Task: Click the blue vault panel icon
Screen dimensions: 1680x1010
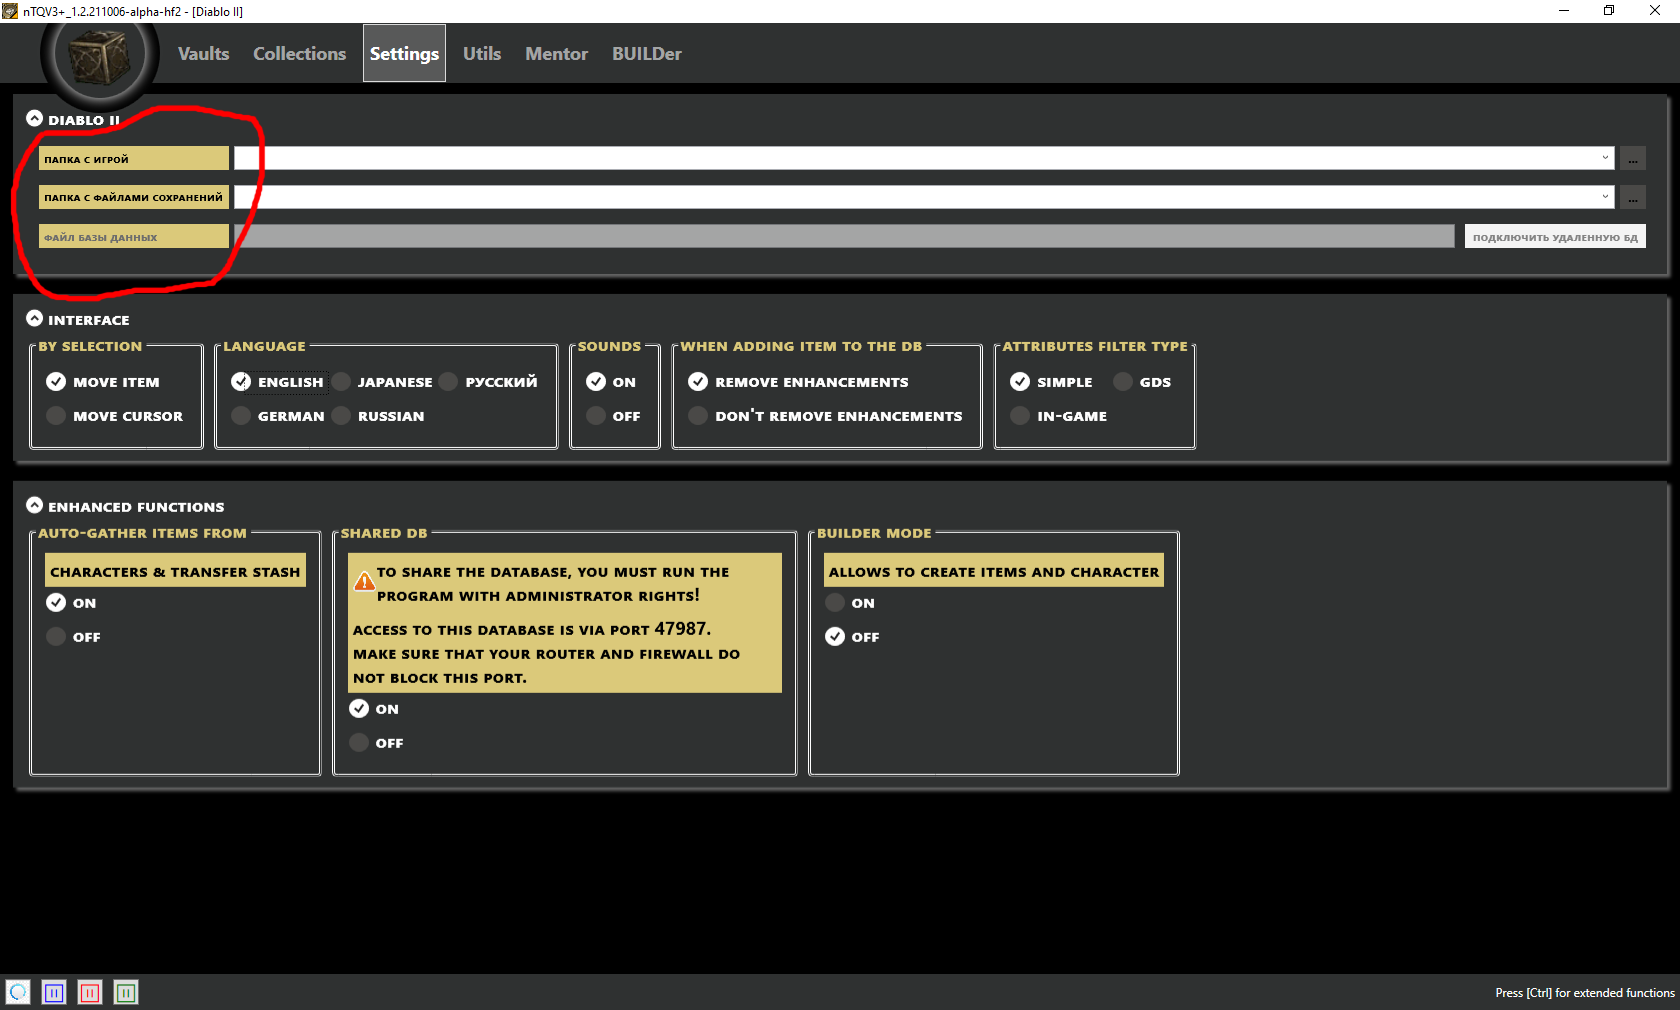Action: [x=54, y=992]
